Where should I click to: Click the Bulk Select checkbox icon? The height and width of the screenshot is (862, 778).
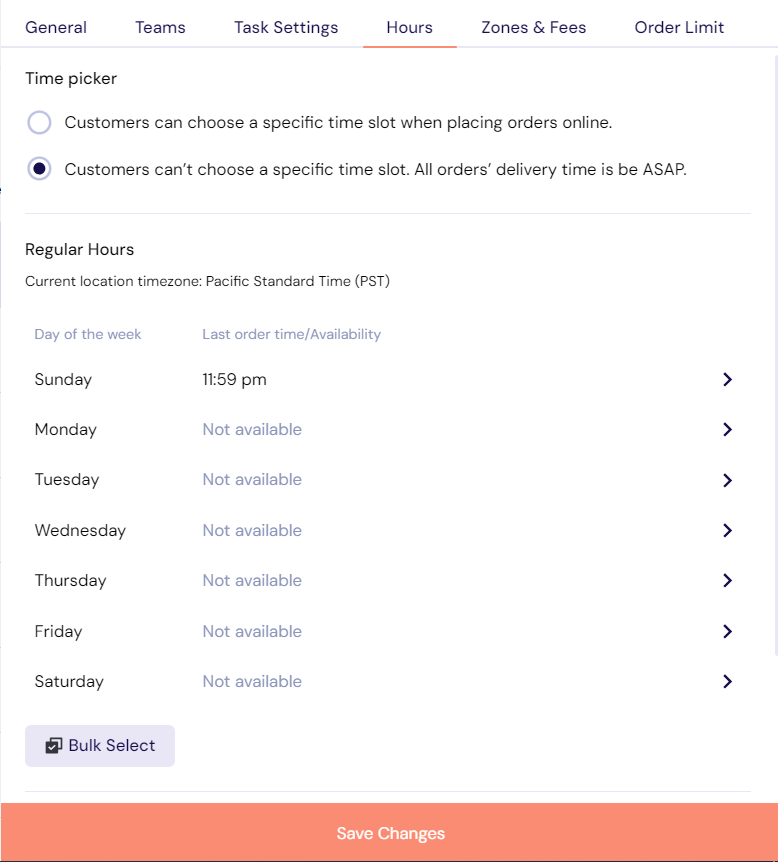pyautogui.click(x=53, y=745)
